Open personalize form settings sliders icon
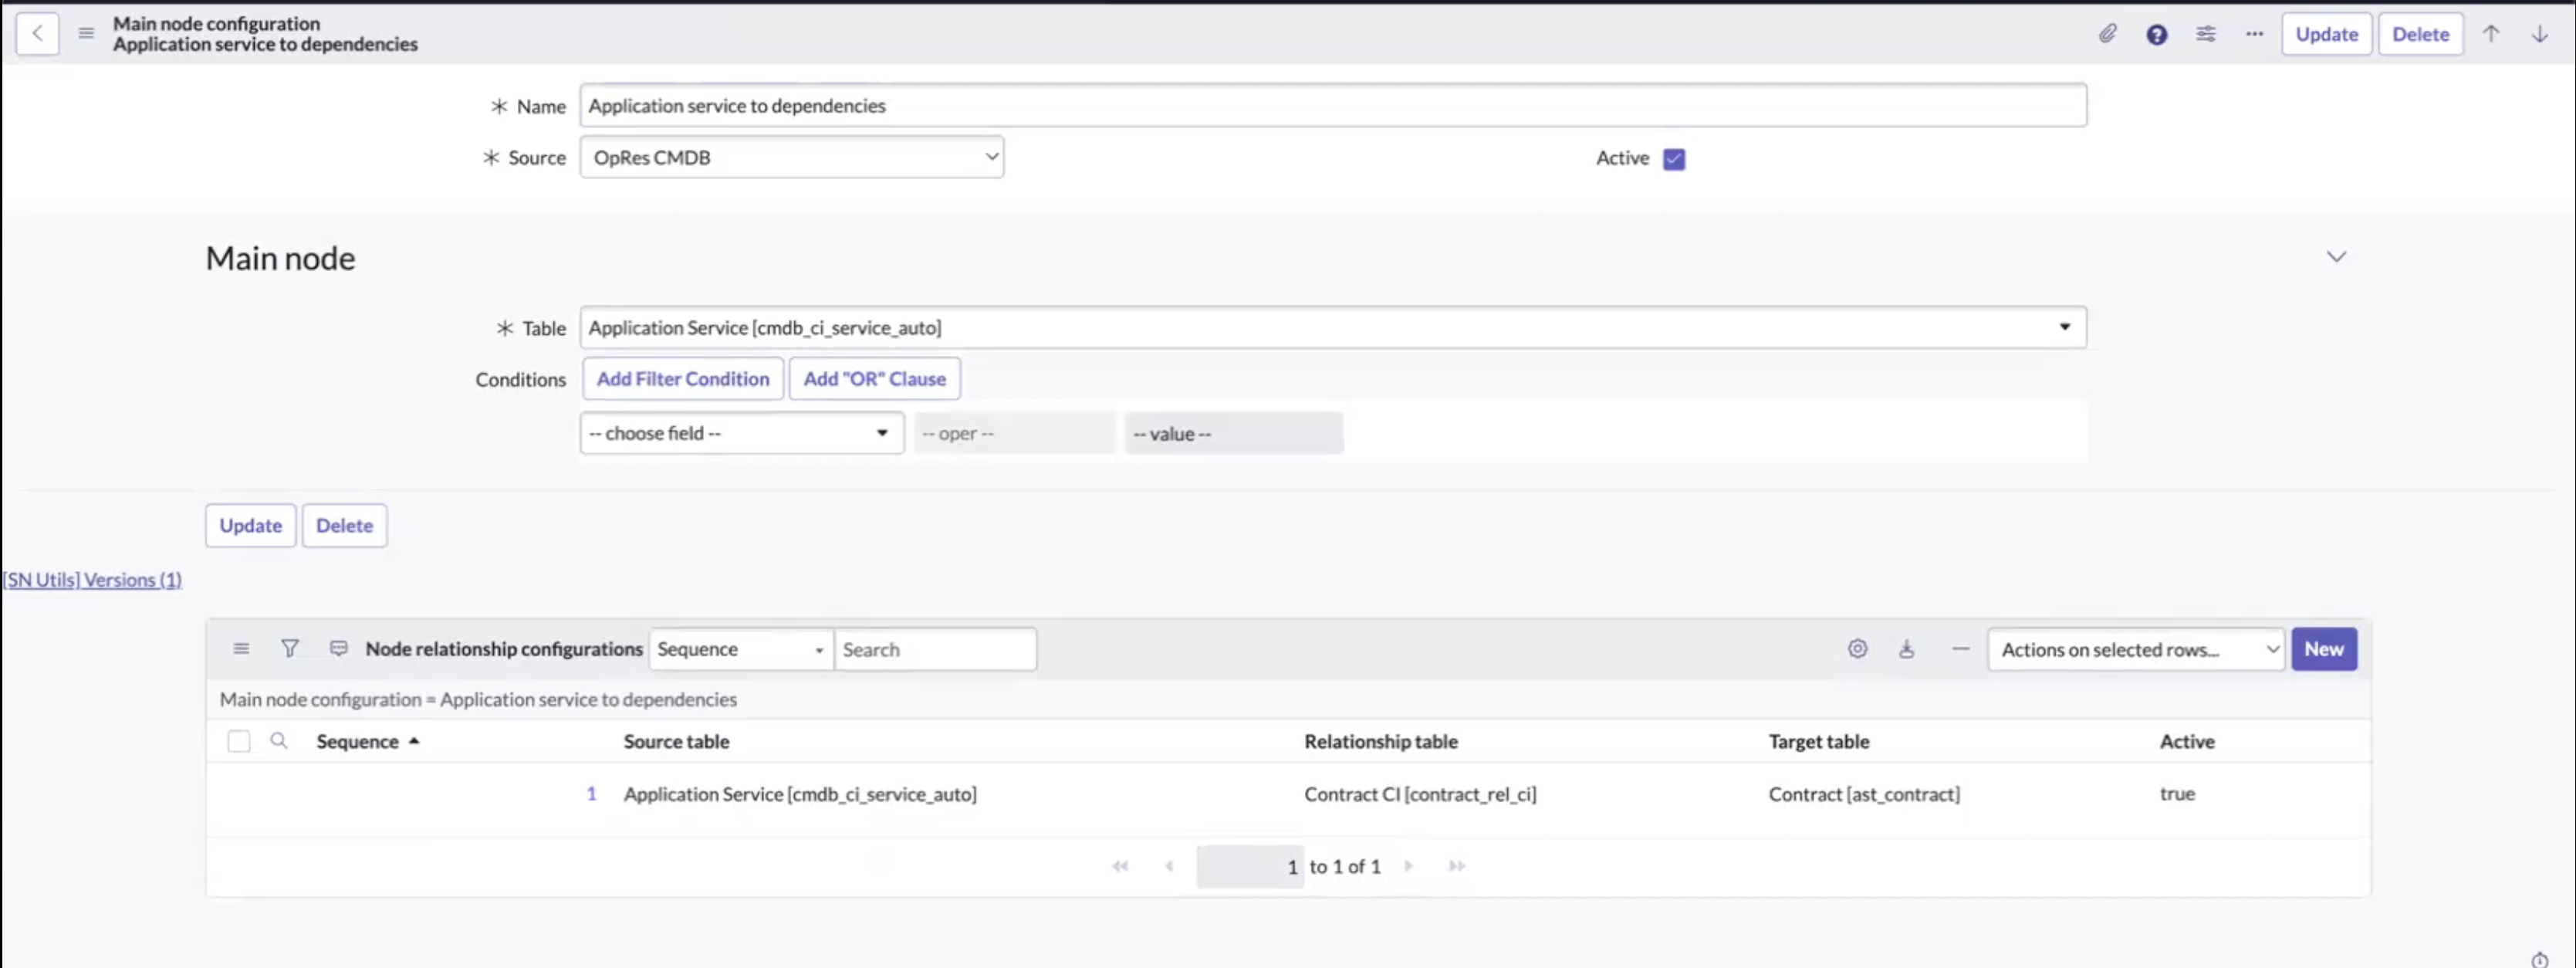This screenshot has height=968, width=2576. click(2205, 34)
